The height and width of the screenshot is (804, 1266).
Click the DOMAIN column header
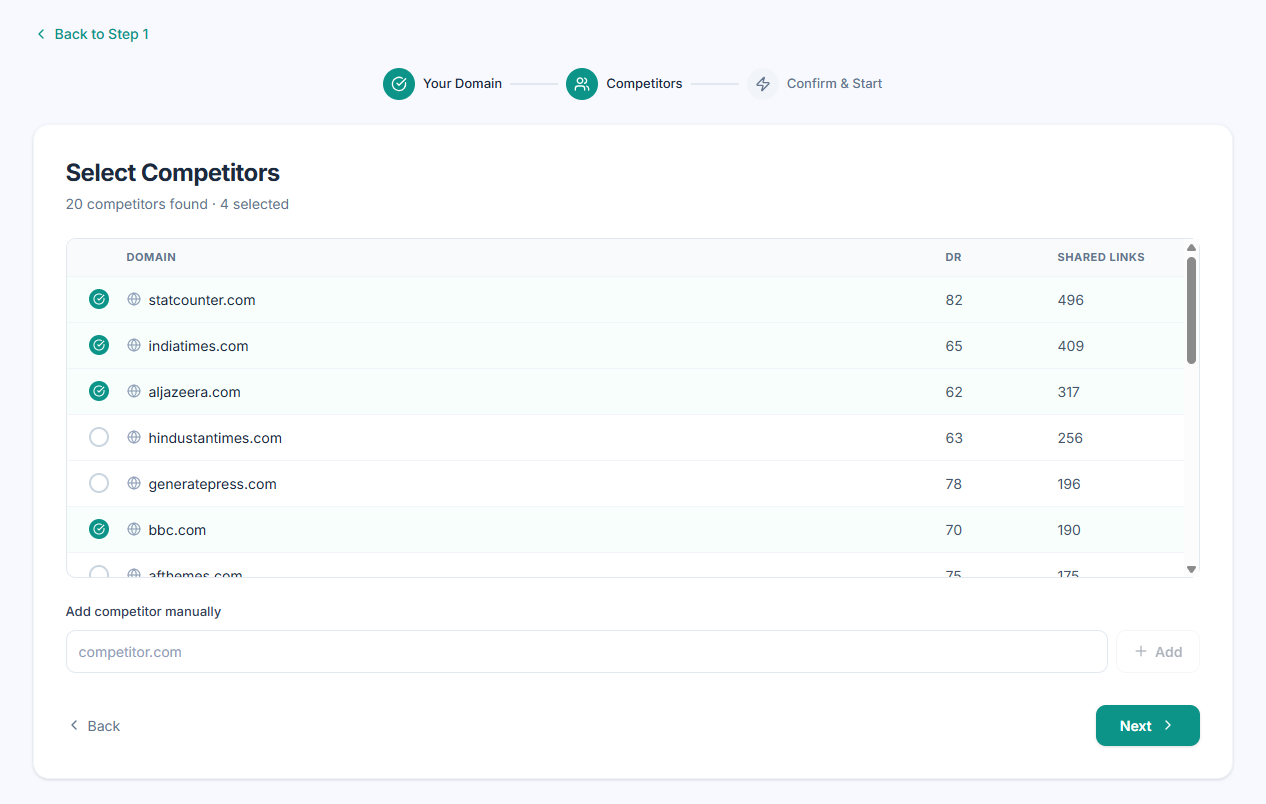tap(151, 257)
